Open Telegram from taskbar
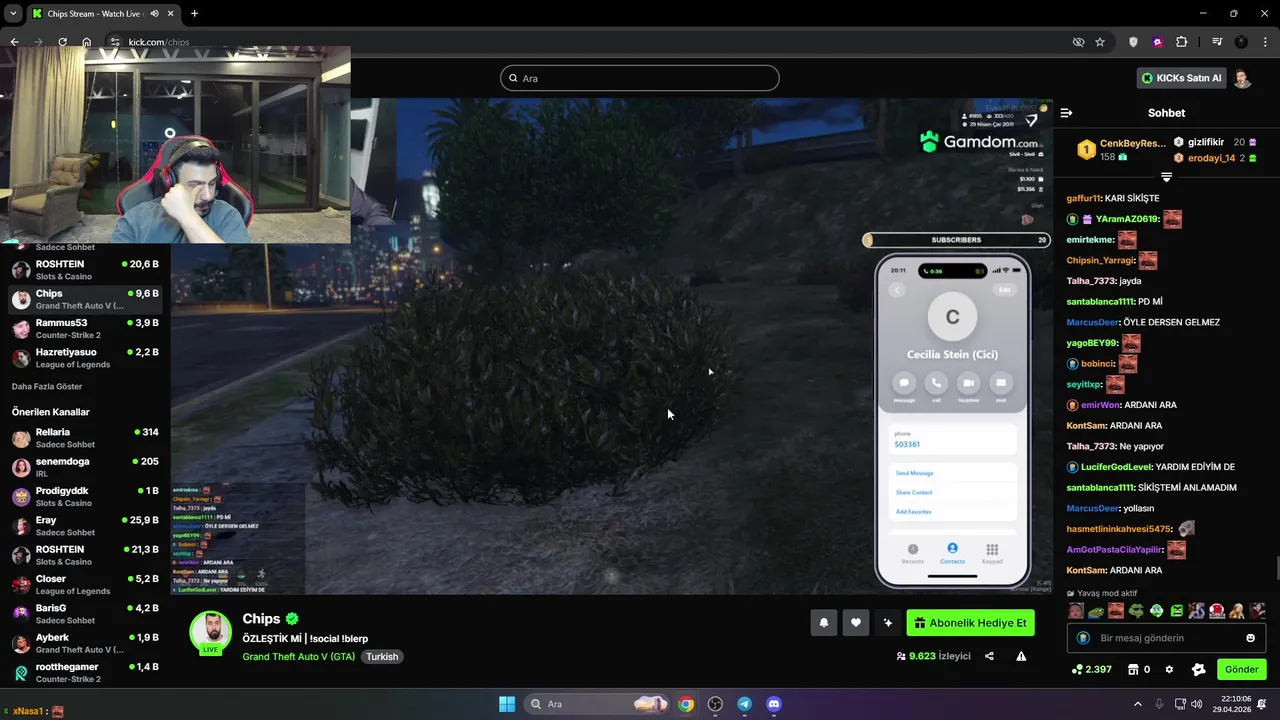Image resolution: width=1280 pixels, height=720 pixels. [x=744, y=704]
